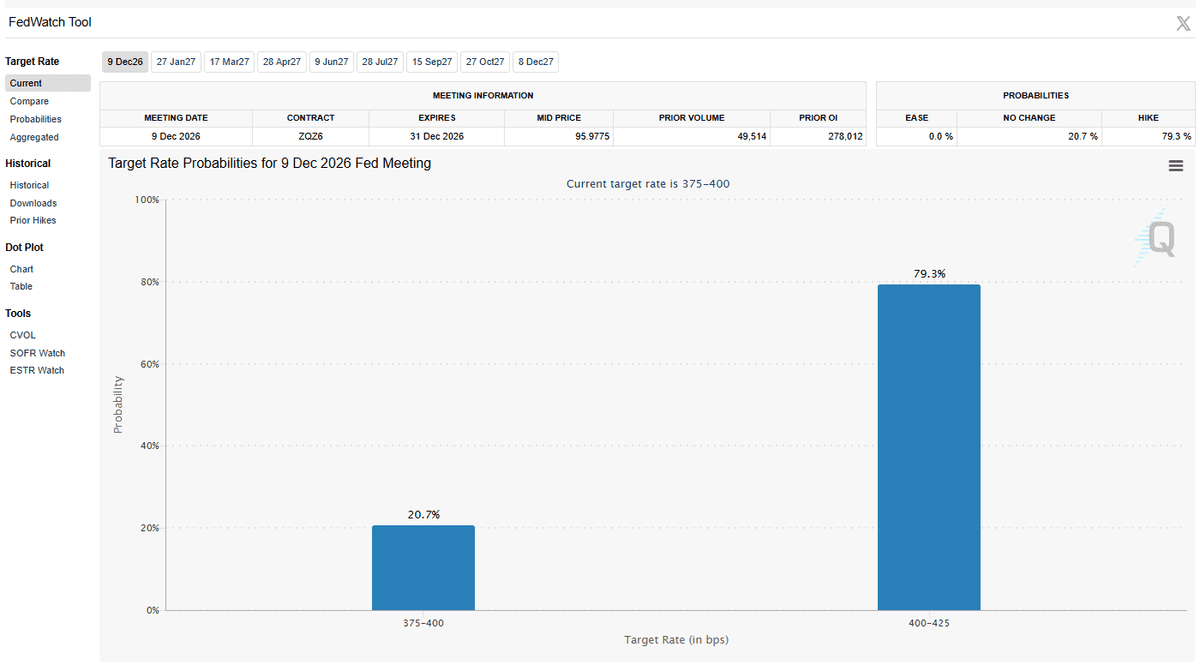Select the 15 Sep27 meeting tab
Viewport: 1200px width, 664px height.
pos(433,62)
